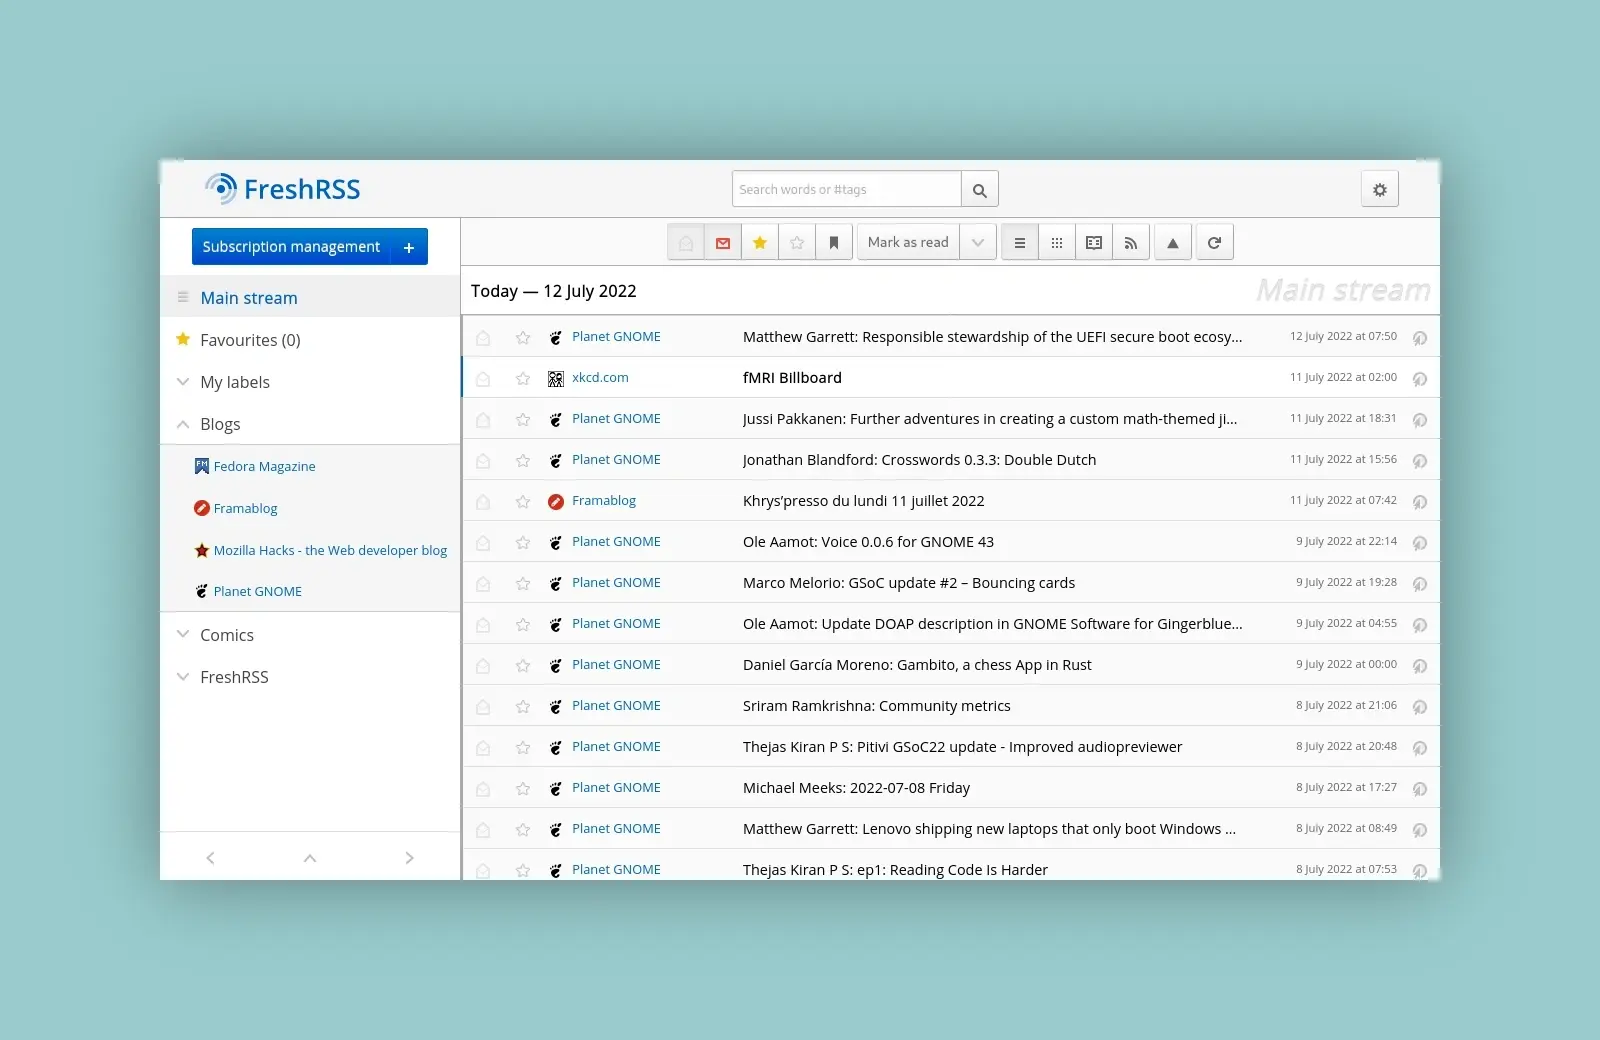Click the plus add subscription button
This screenshot has height=1040, width=1600.
[x=409, y=247]
